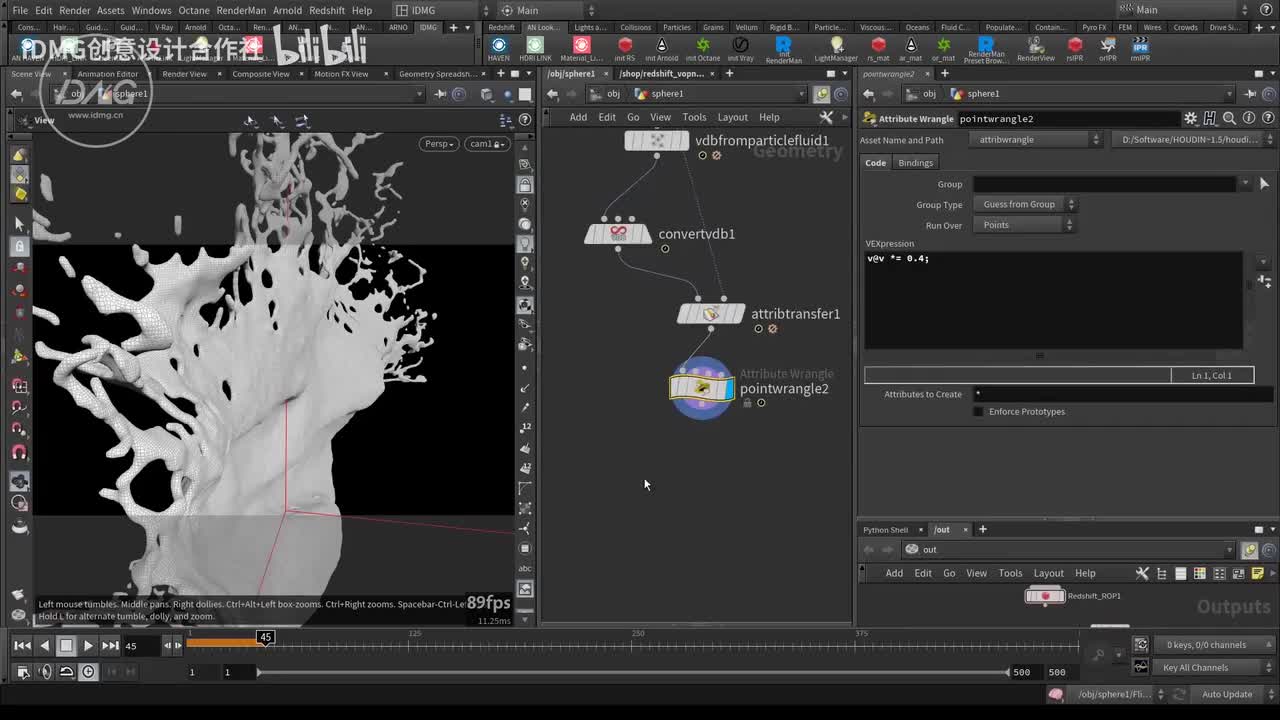This screenshot has width=1280, height=720.
Task: Add a new tab in /out pane
Action: tap(982, 529)
